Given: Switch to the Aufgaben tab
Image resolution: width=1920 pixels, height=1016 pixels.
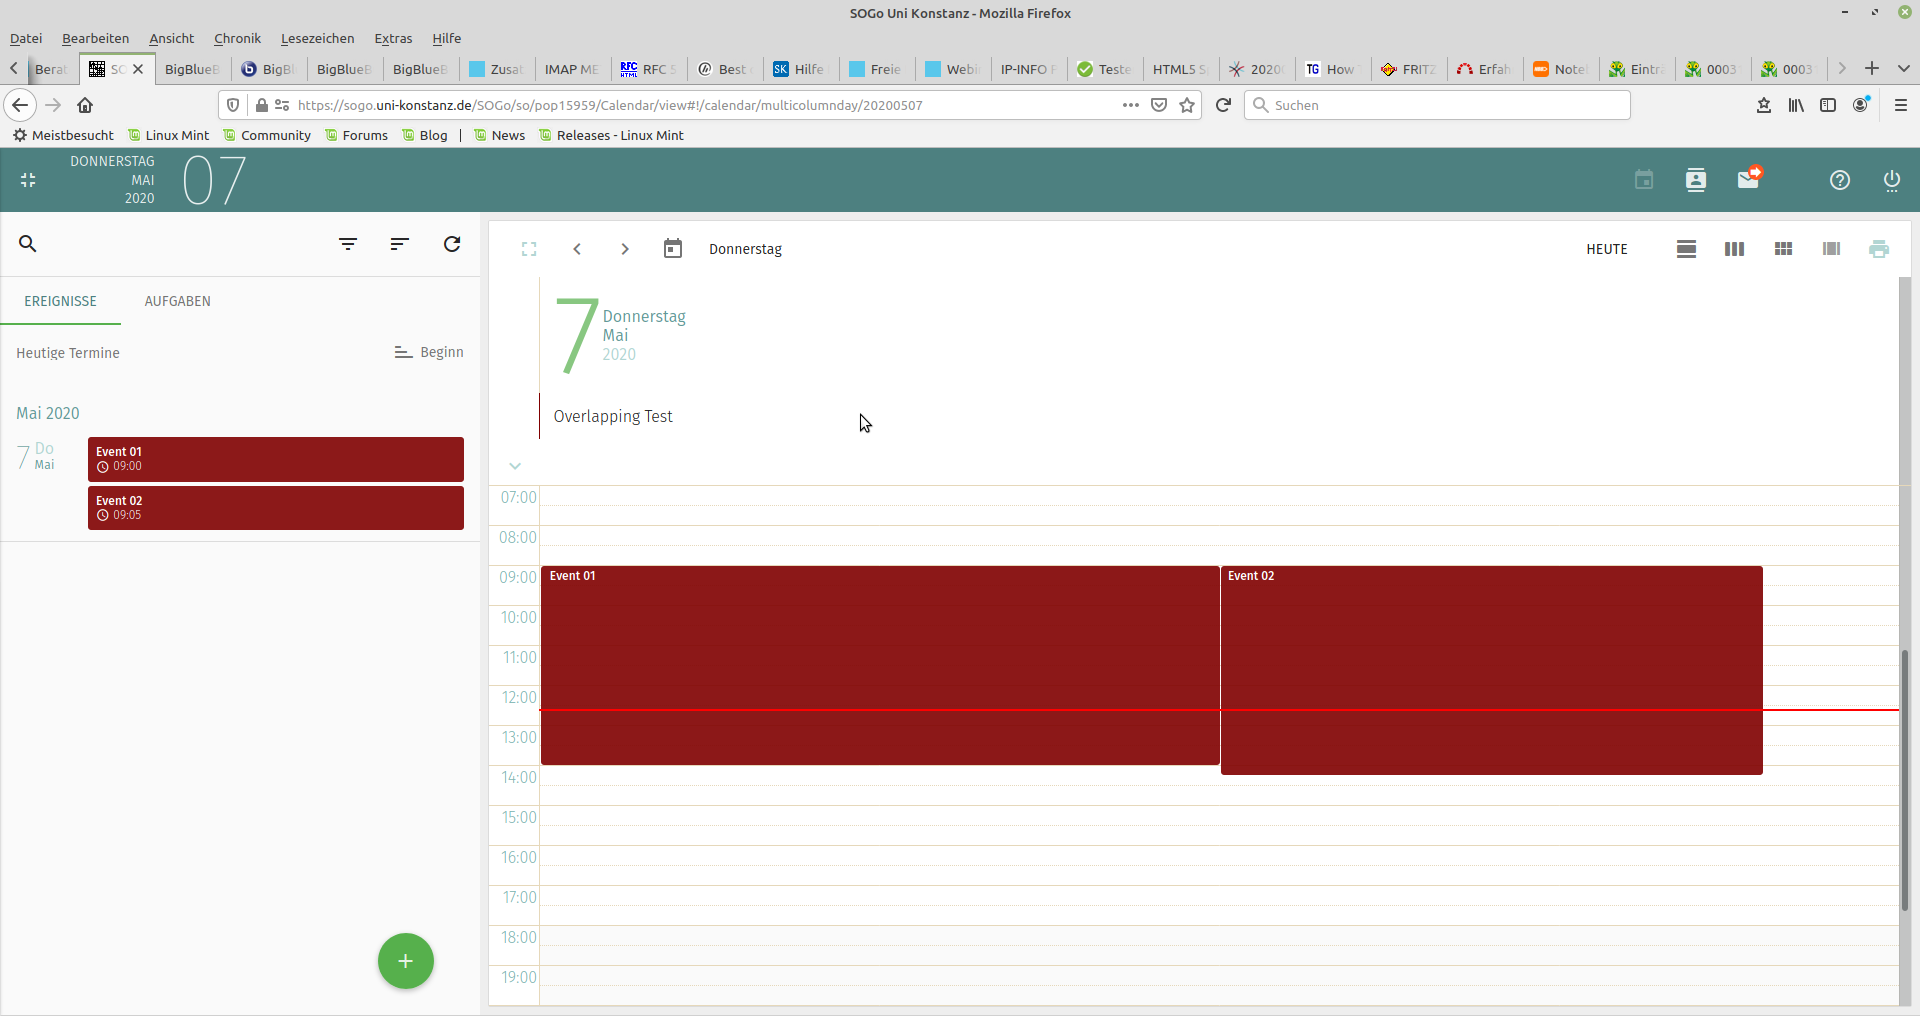Looking at the screenshot, I should click(x=177, y=301).
